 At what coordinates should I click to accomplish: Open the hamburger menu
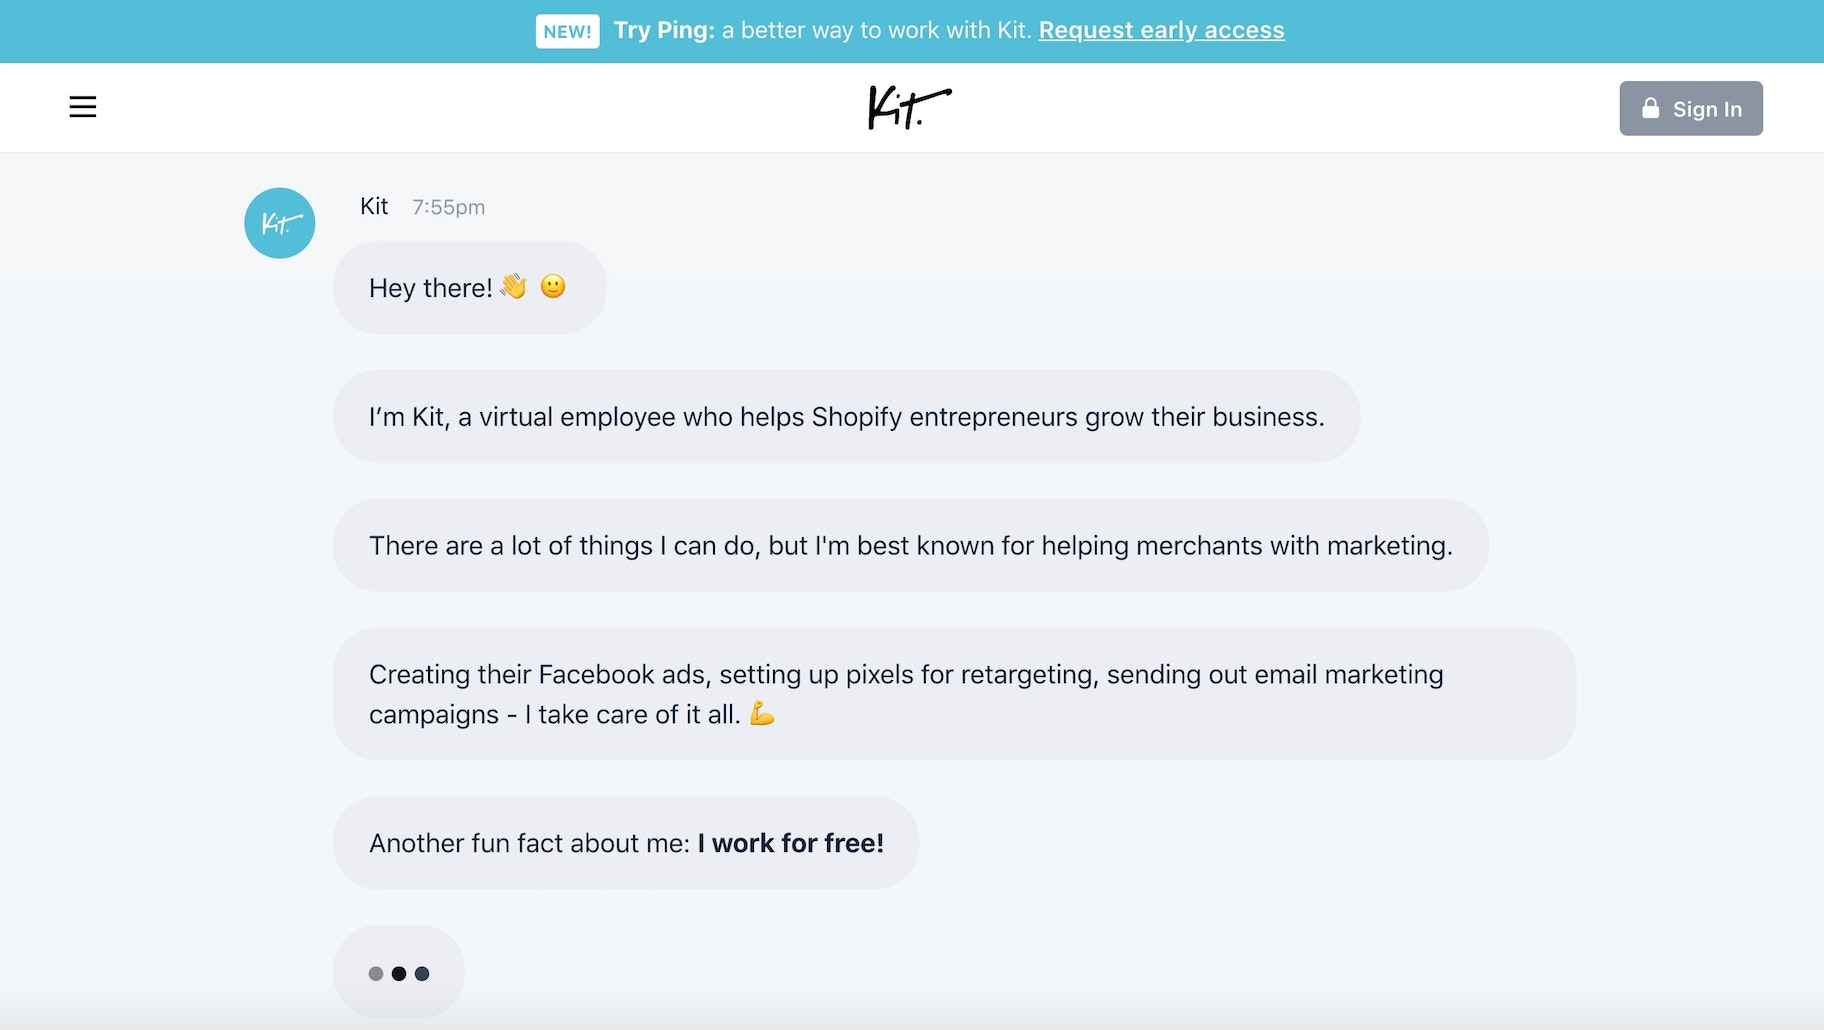tap(83, 107)
